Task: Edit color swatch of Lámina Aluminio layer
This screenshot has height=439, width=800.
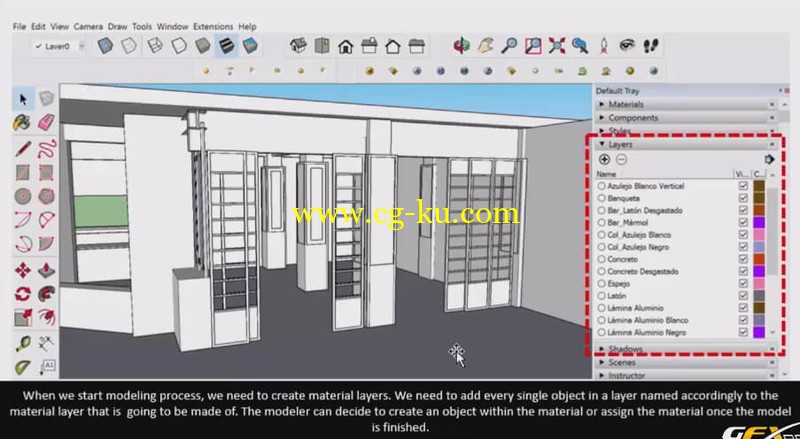Action: (x=759, y=308)
